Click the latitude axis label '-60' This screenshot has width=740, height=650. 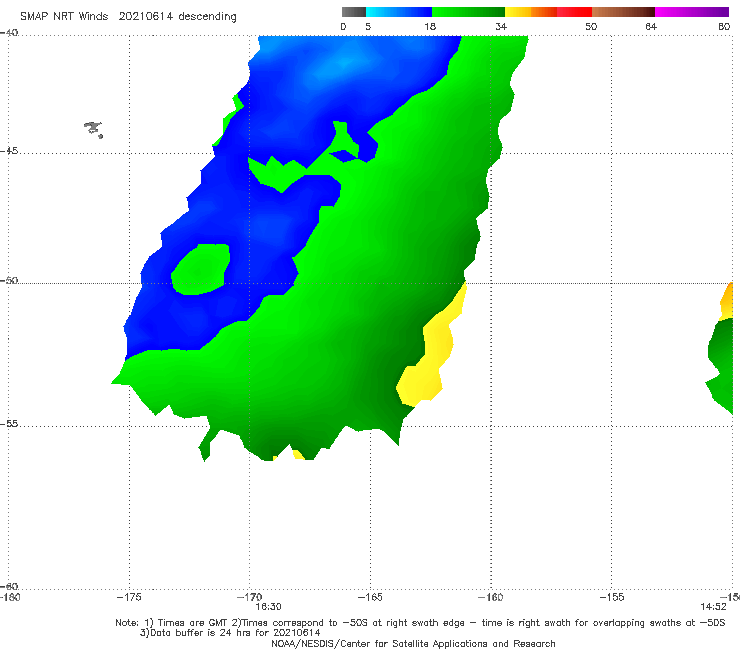9,586
